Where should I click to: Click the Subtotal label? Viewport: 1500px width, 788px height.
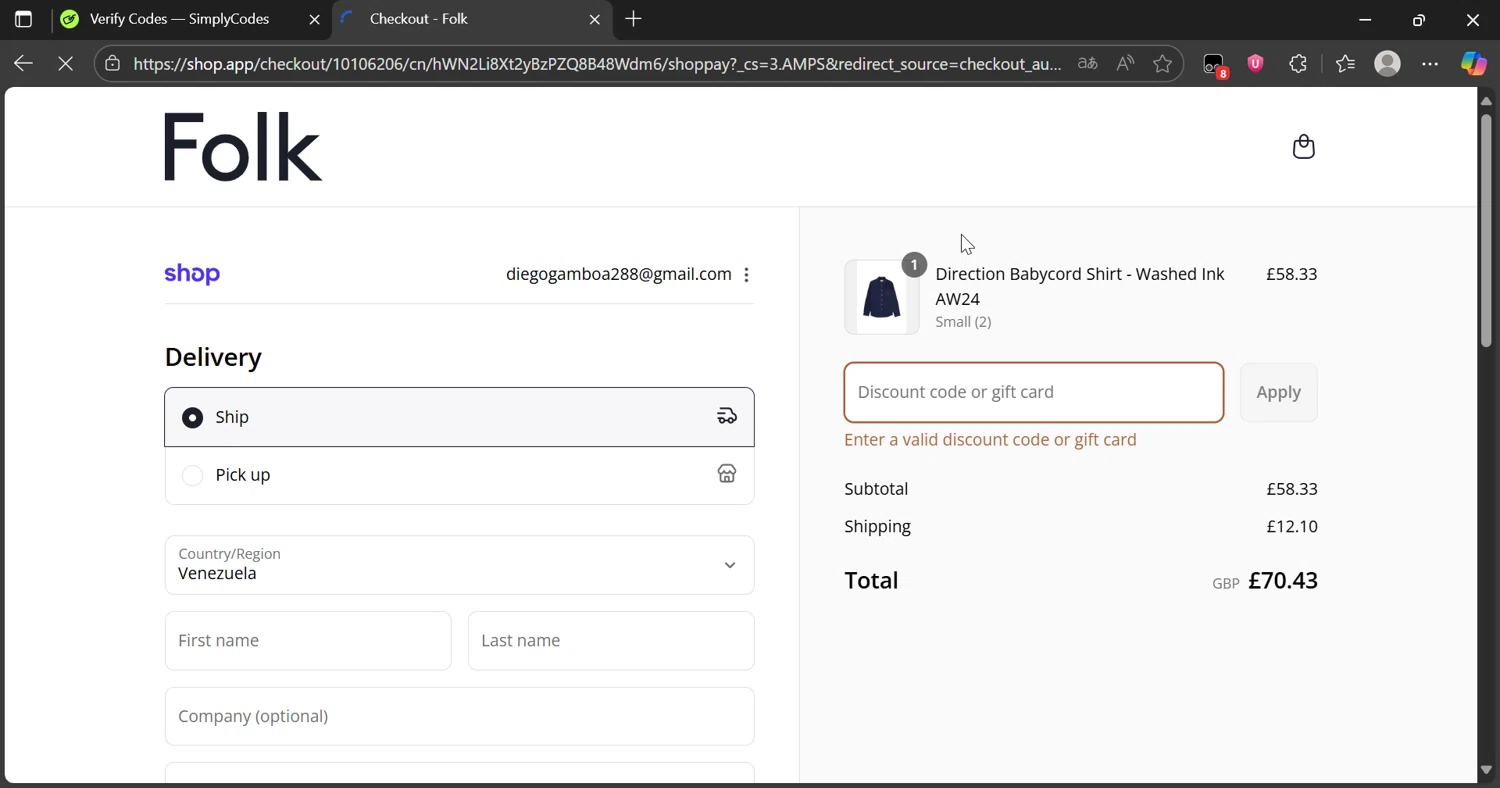876,489
